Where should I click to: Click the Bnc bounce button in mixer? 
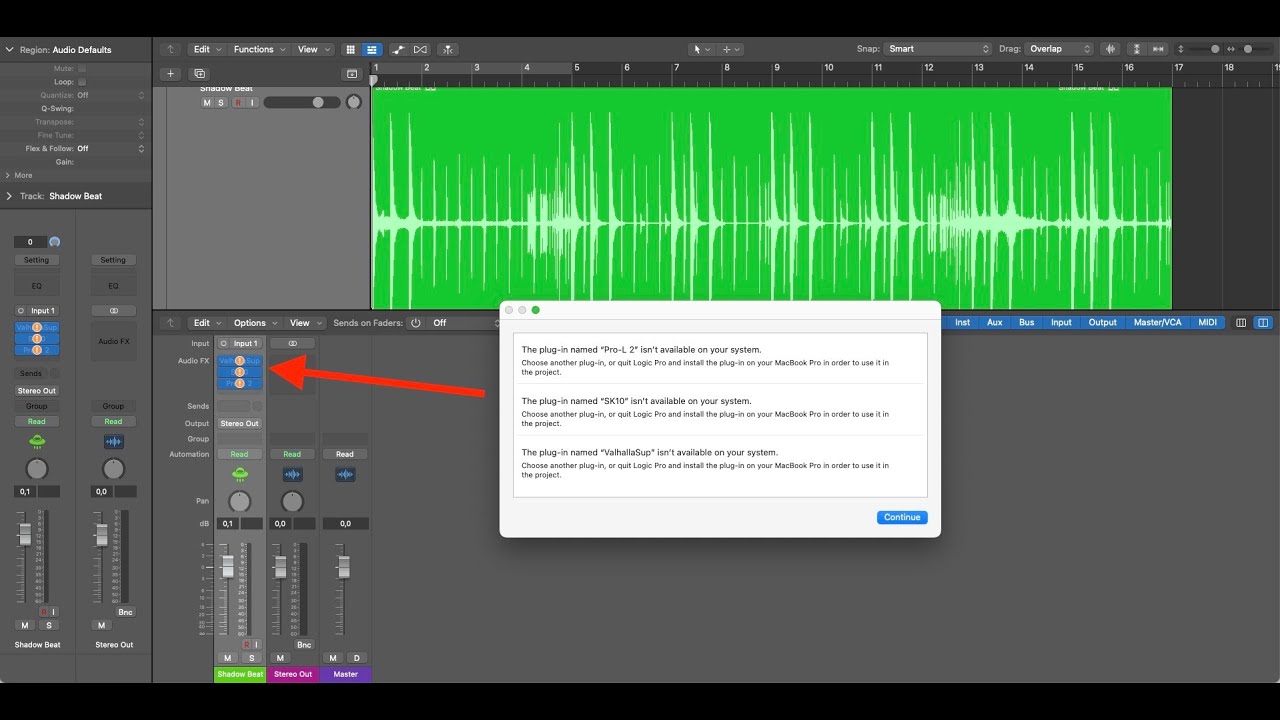tap(304, 645)
